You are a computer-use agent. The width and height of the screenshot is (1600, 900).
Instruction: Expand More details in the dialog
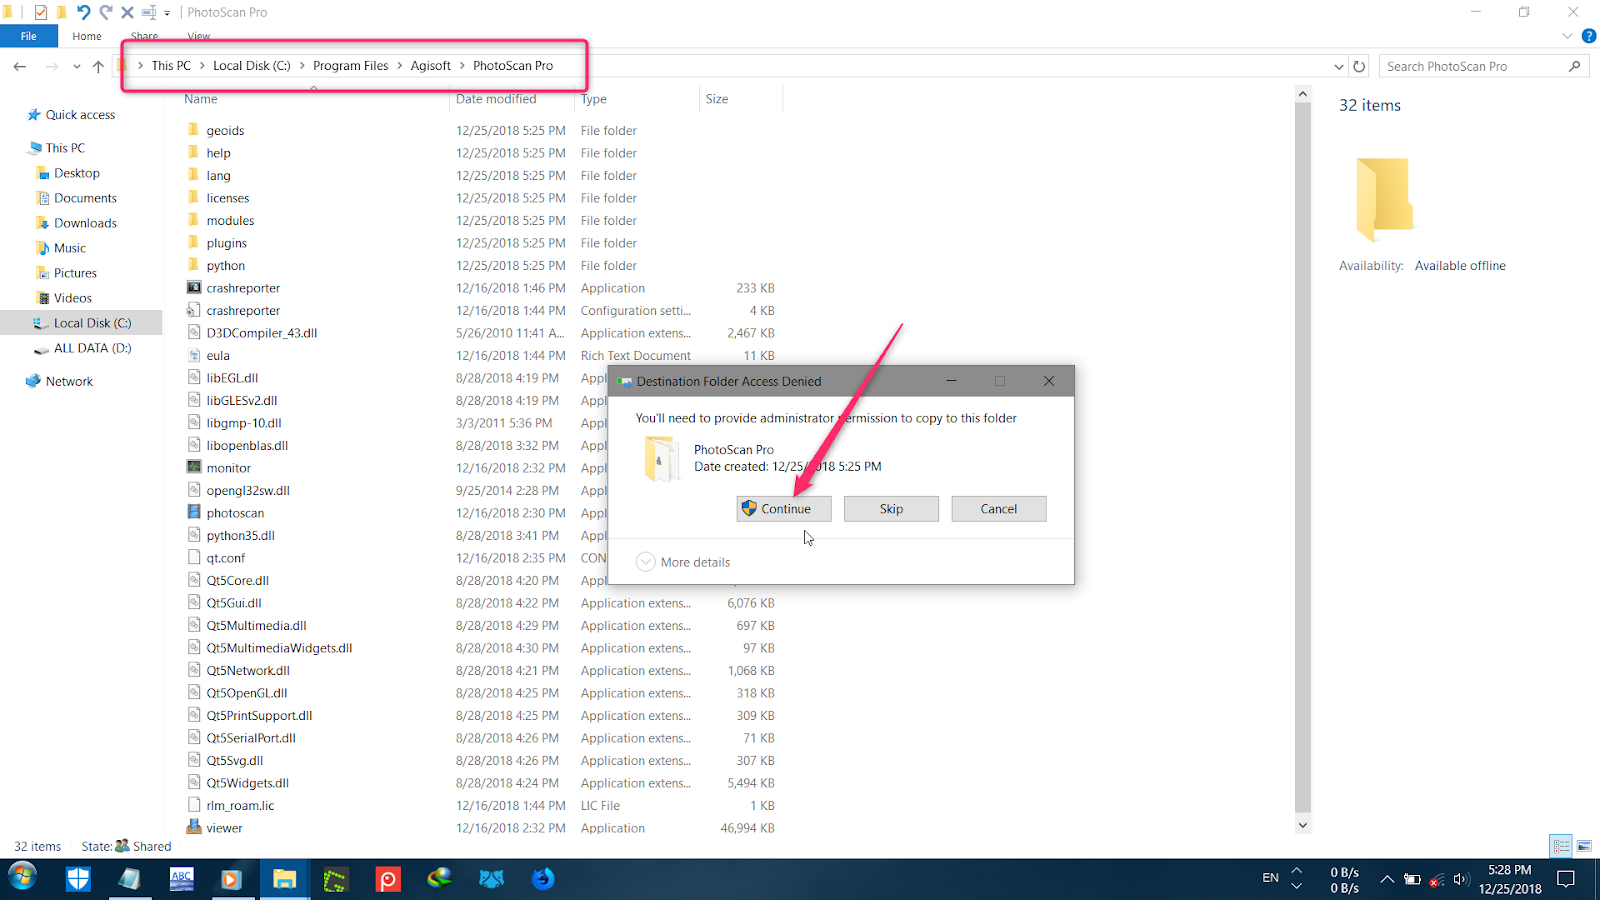click(684, 562)
